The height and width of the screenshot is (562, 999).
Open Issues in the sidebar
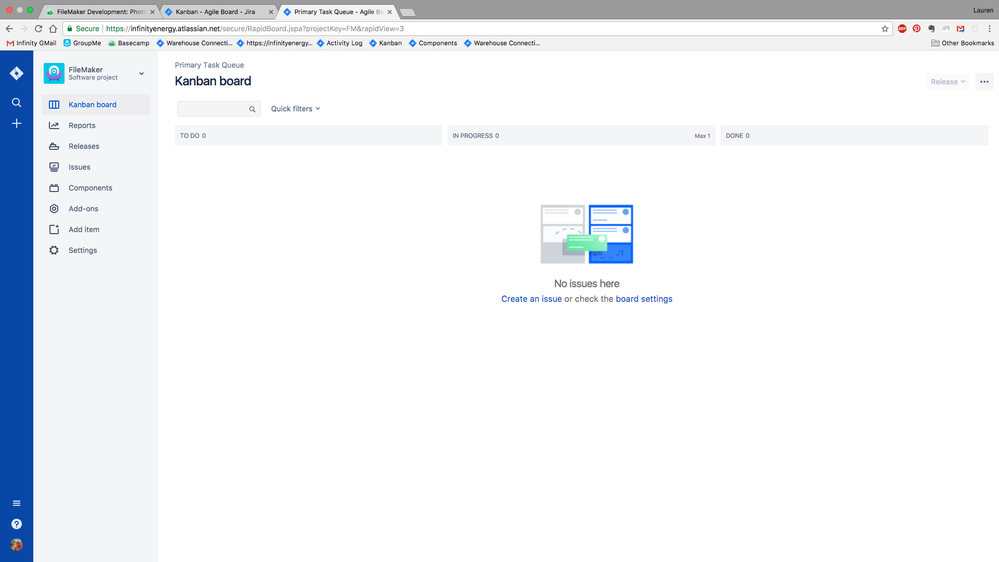pos(96,167)
